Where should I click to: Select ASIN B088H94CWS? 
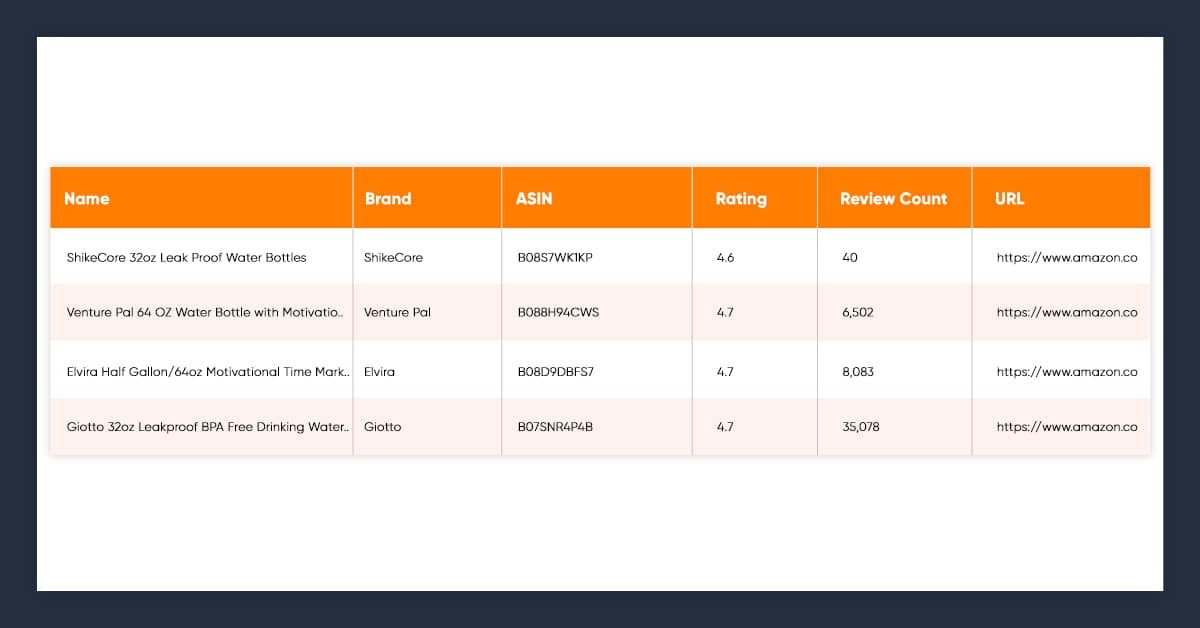tap(558, 312)
